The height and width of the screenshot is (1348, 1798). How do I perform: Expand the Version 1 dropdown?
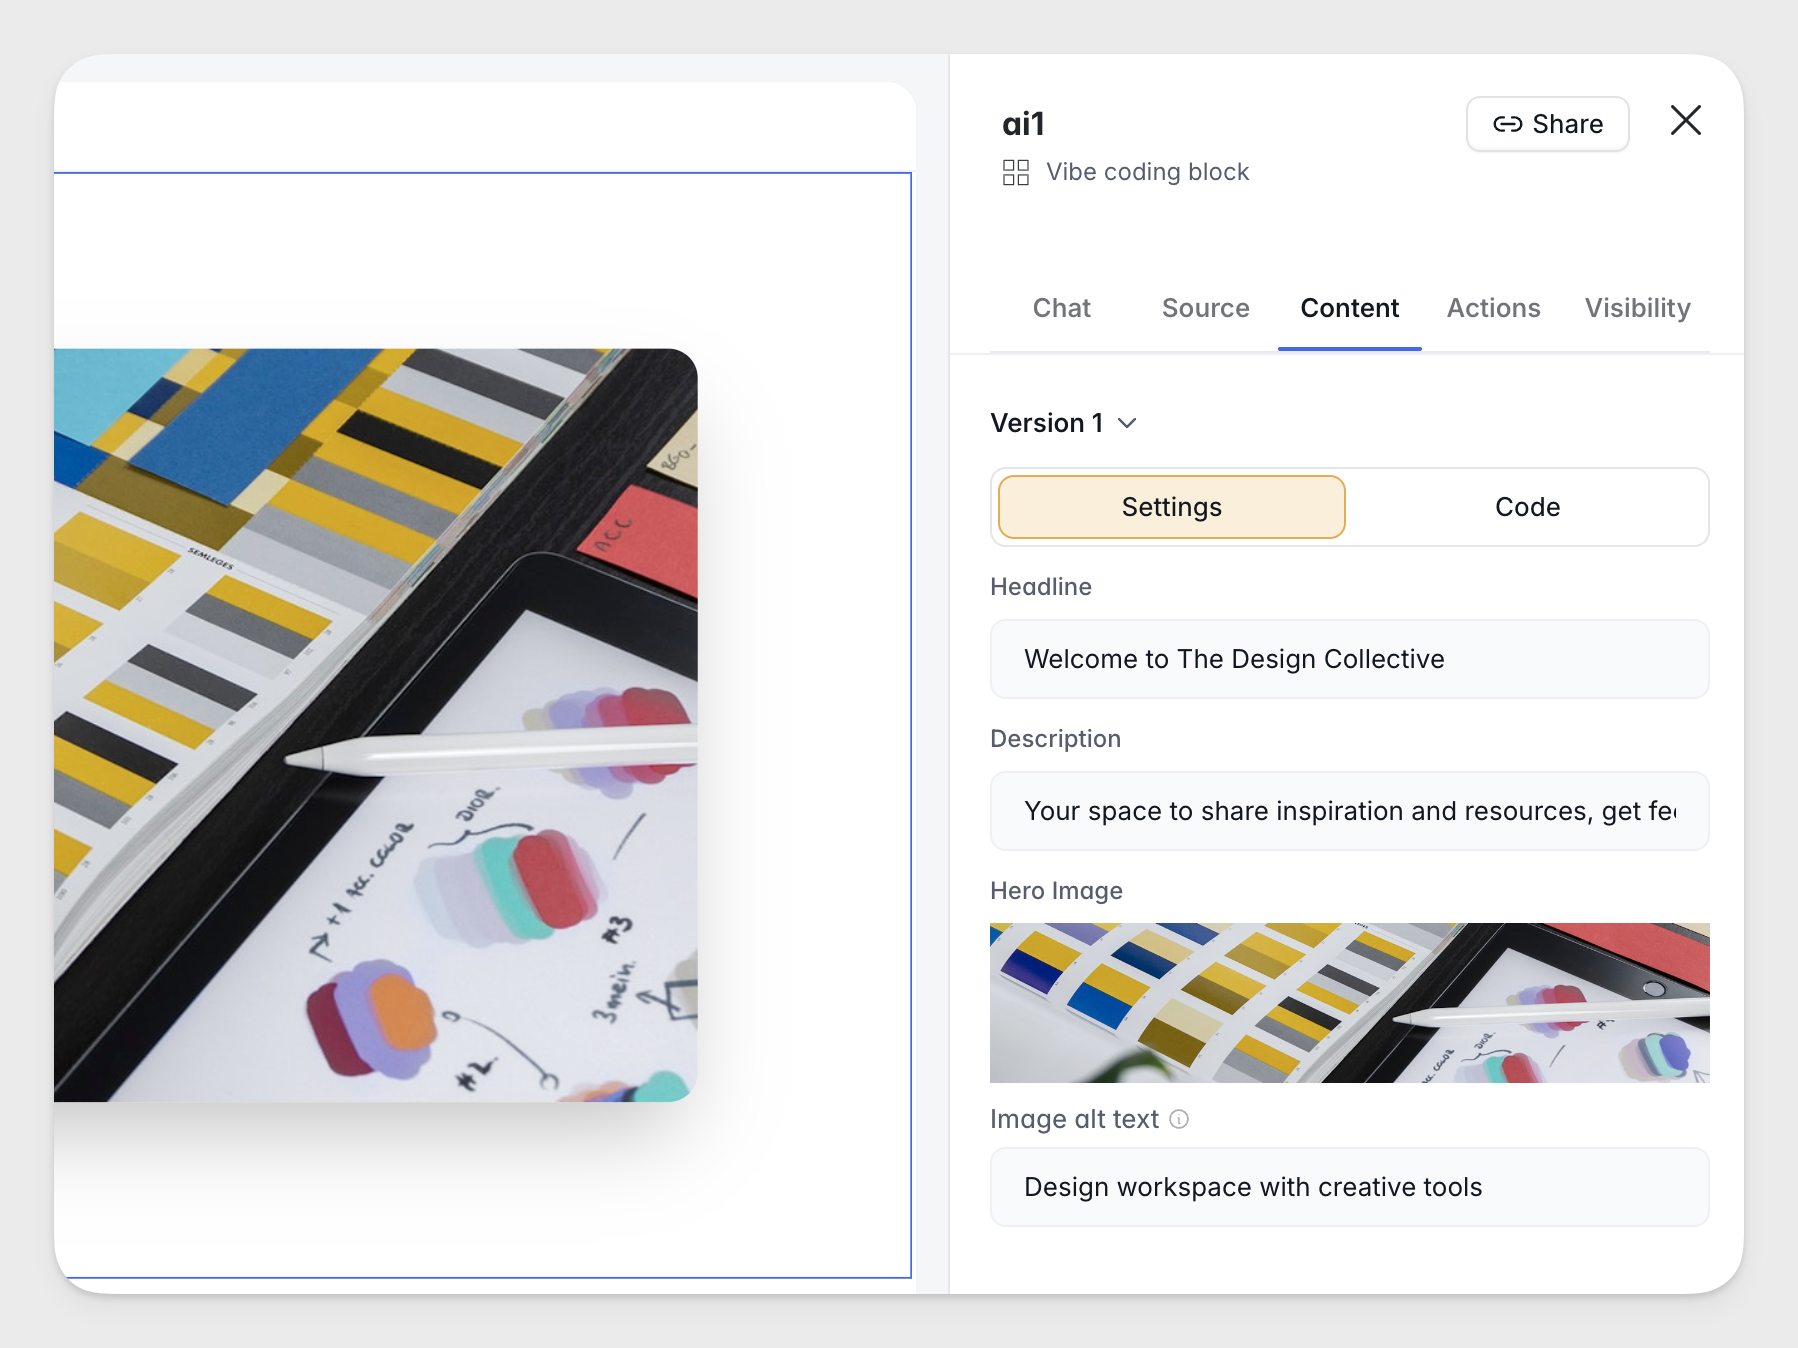(1064, 423)
